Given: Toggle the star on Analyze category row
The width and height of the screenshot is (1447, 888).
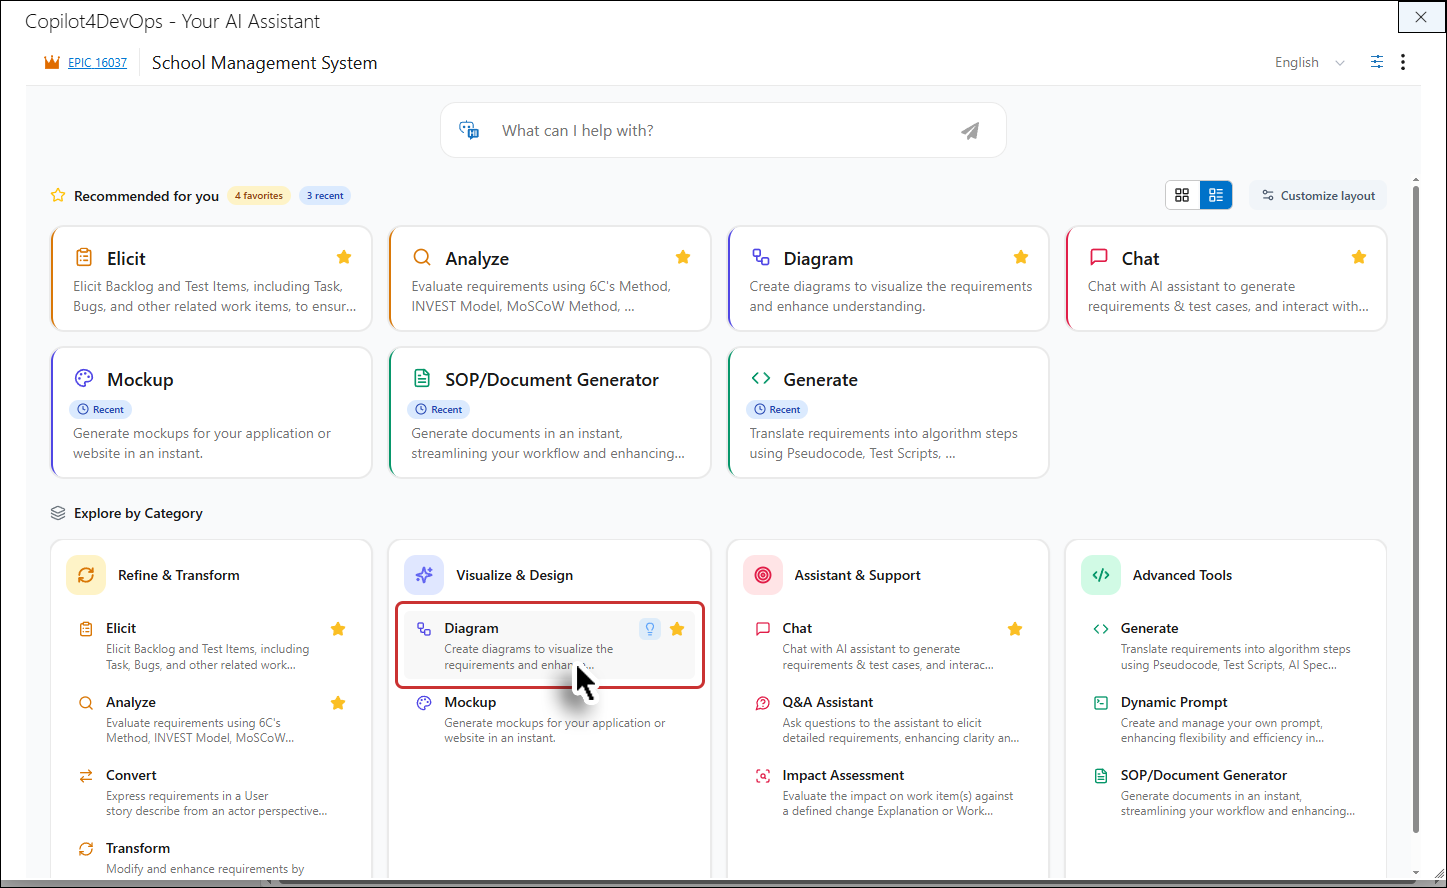Looking at the screenshot, I should point(338,703).
